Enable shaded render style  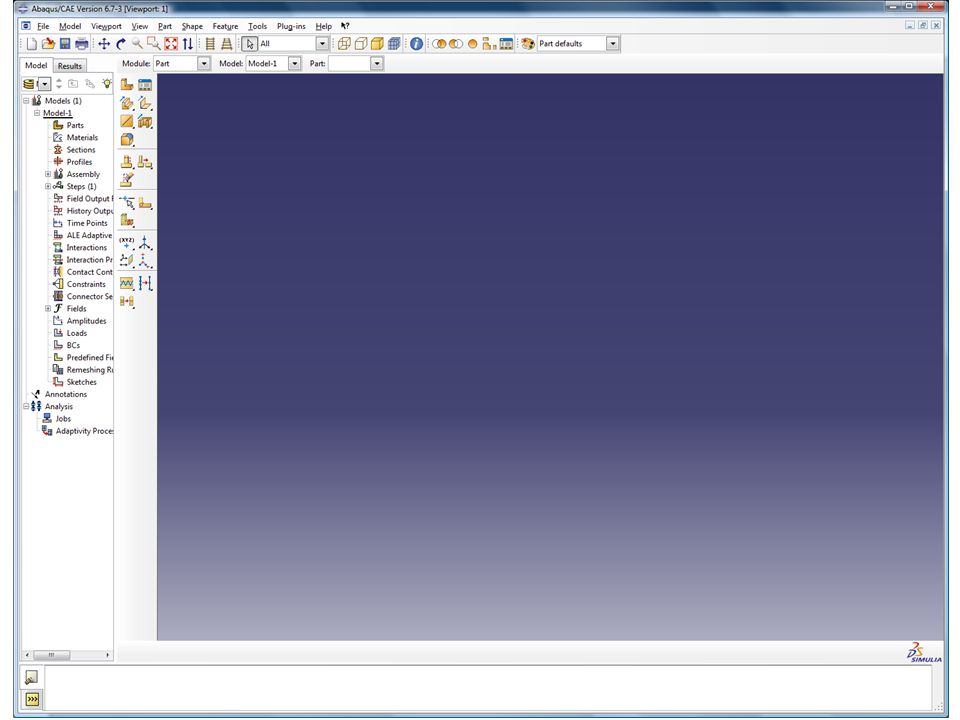(x=377, y=44)
